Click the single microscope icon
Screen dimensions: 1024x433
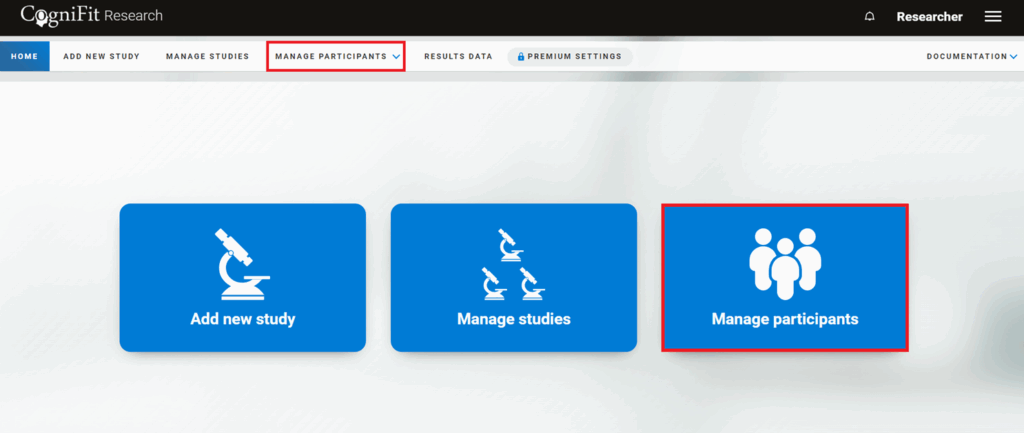click(x=242, y=264)
